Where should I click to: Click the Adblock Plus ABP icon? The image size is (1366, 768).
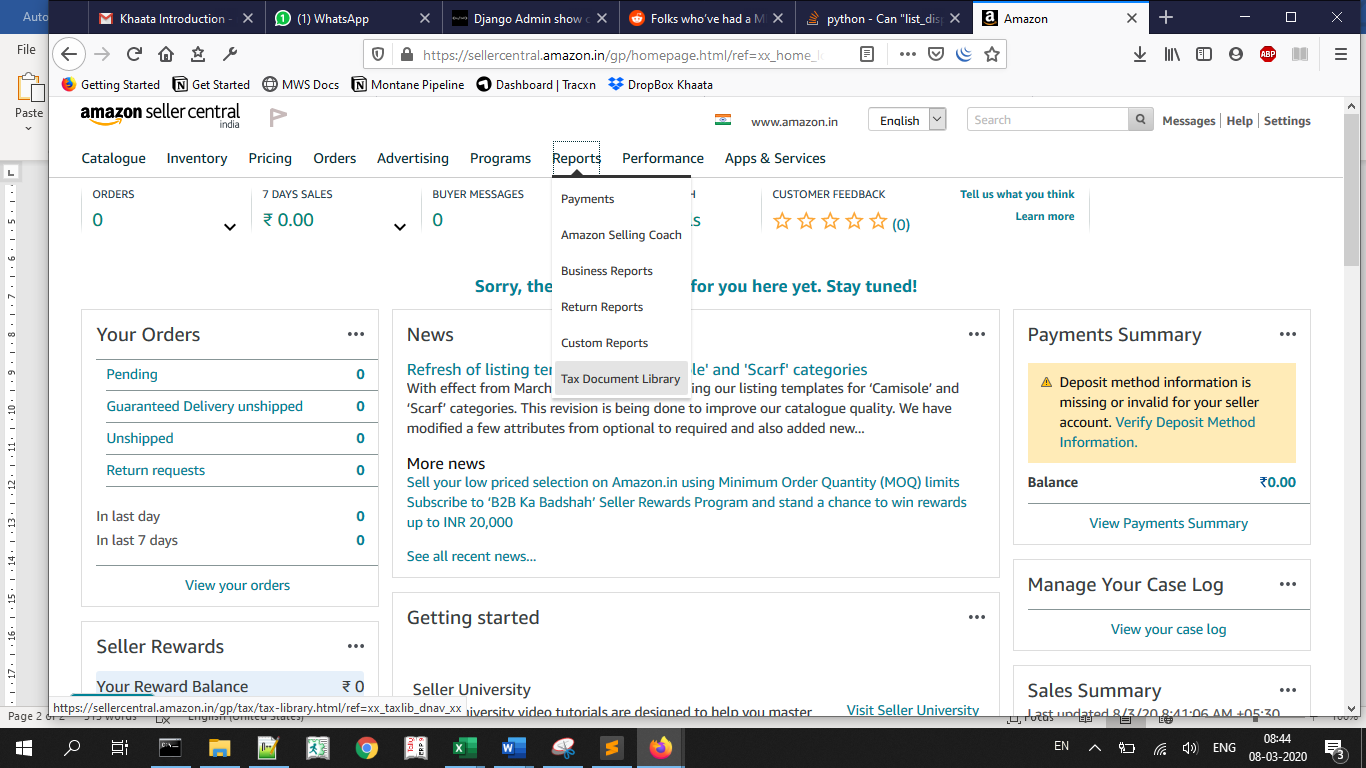point(1268,55)
